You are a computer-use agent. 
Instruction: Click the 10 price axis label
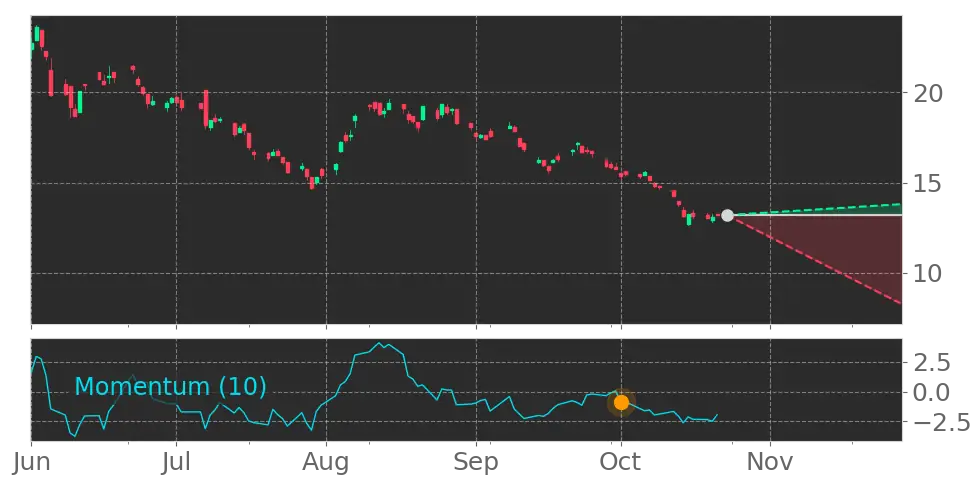pos(928,273)
